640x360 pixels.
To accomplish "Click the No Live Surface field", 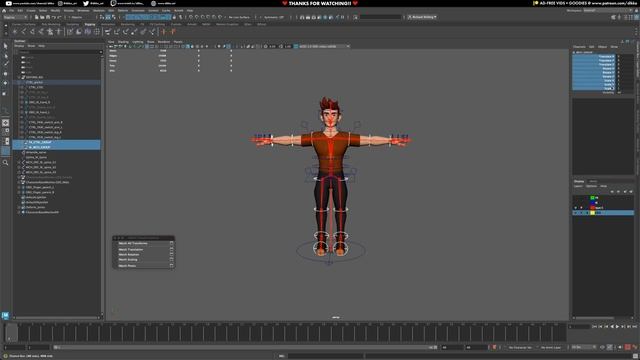I will 239,17.
